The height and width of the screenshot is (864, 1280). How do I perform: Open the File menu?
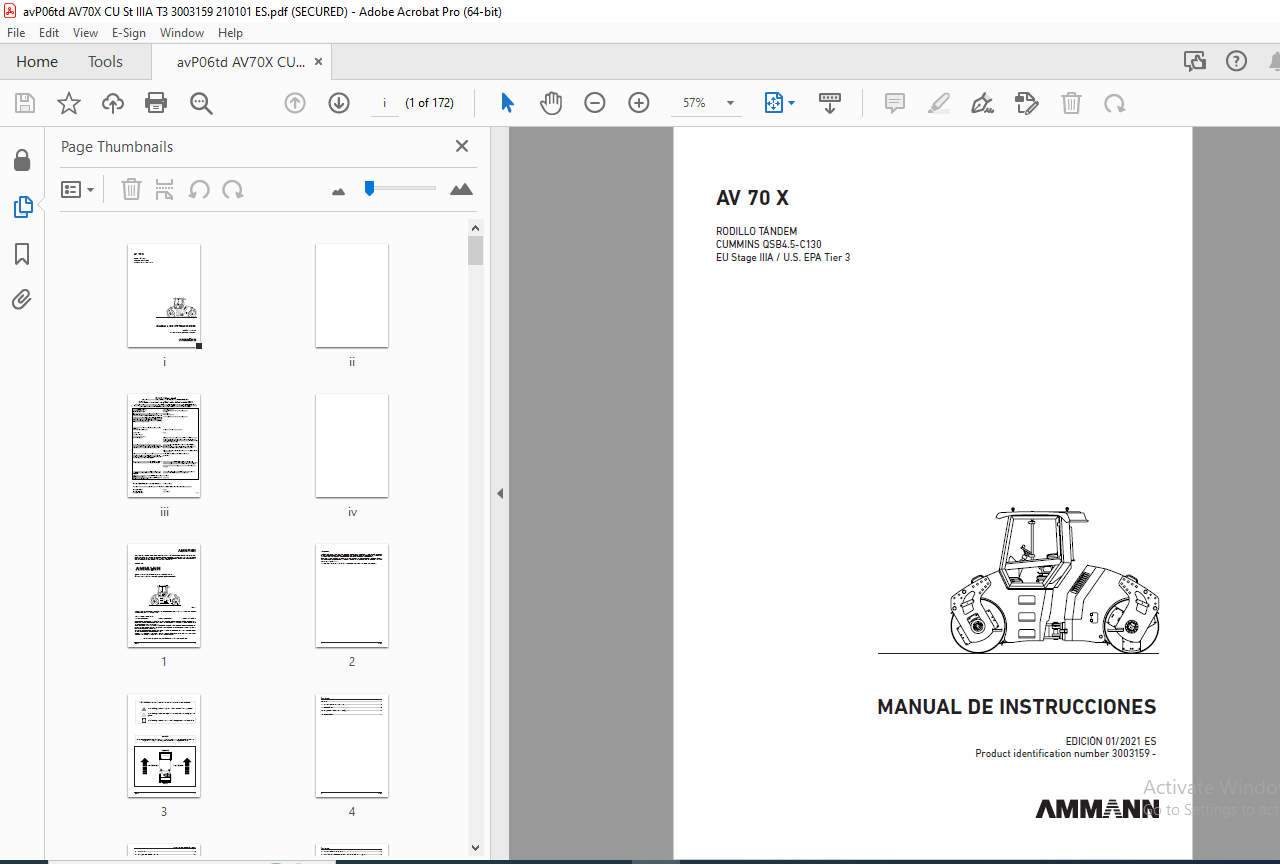click(16, 32)
